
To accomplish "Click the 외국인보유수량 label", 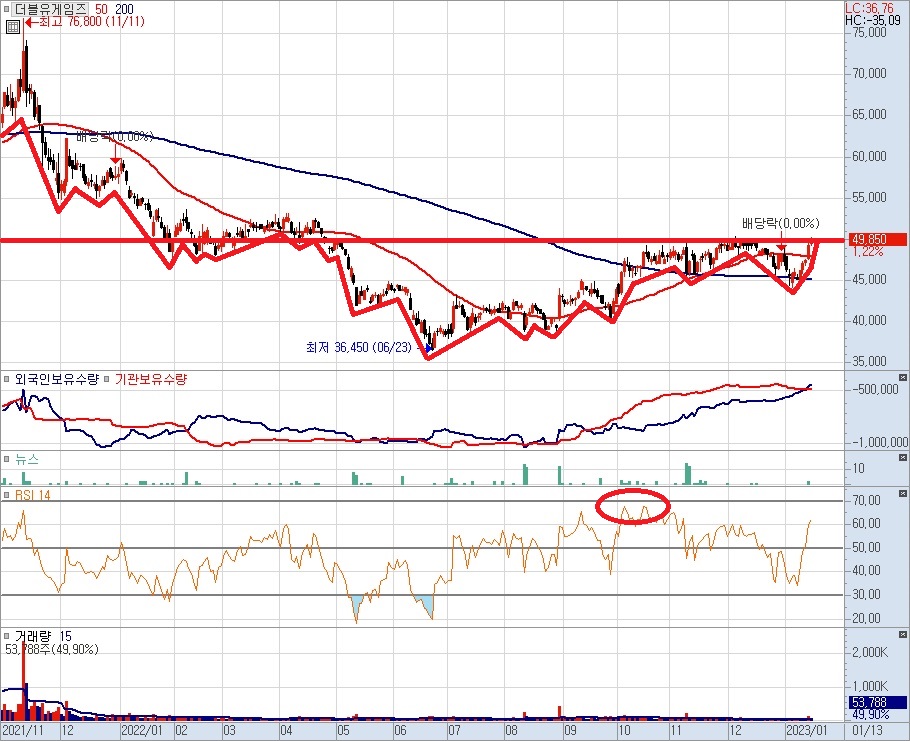I will pos(57,379).
